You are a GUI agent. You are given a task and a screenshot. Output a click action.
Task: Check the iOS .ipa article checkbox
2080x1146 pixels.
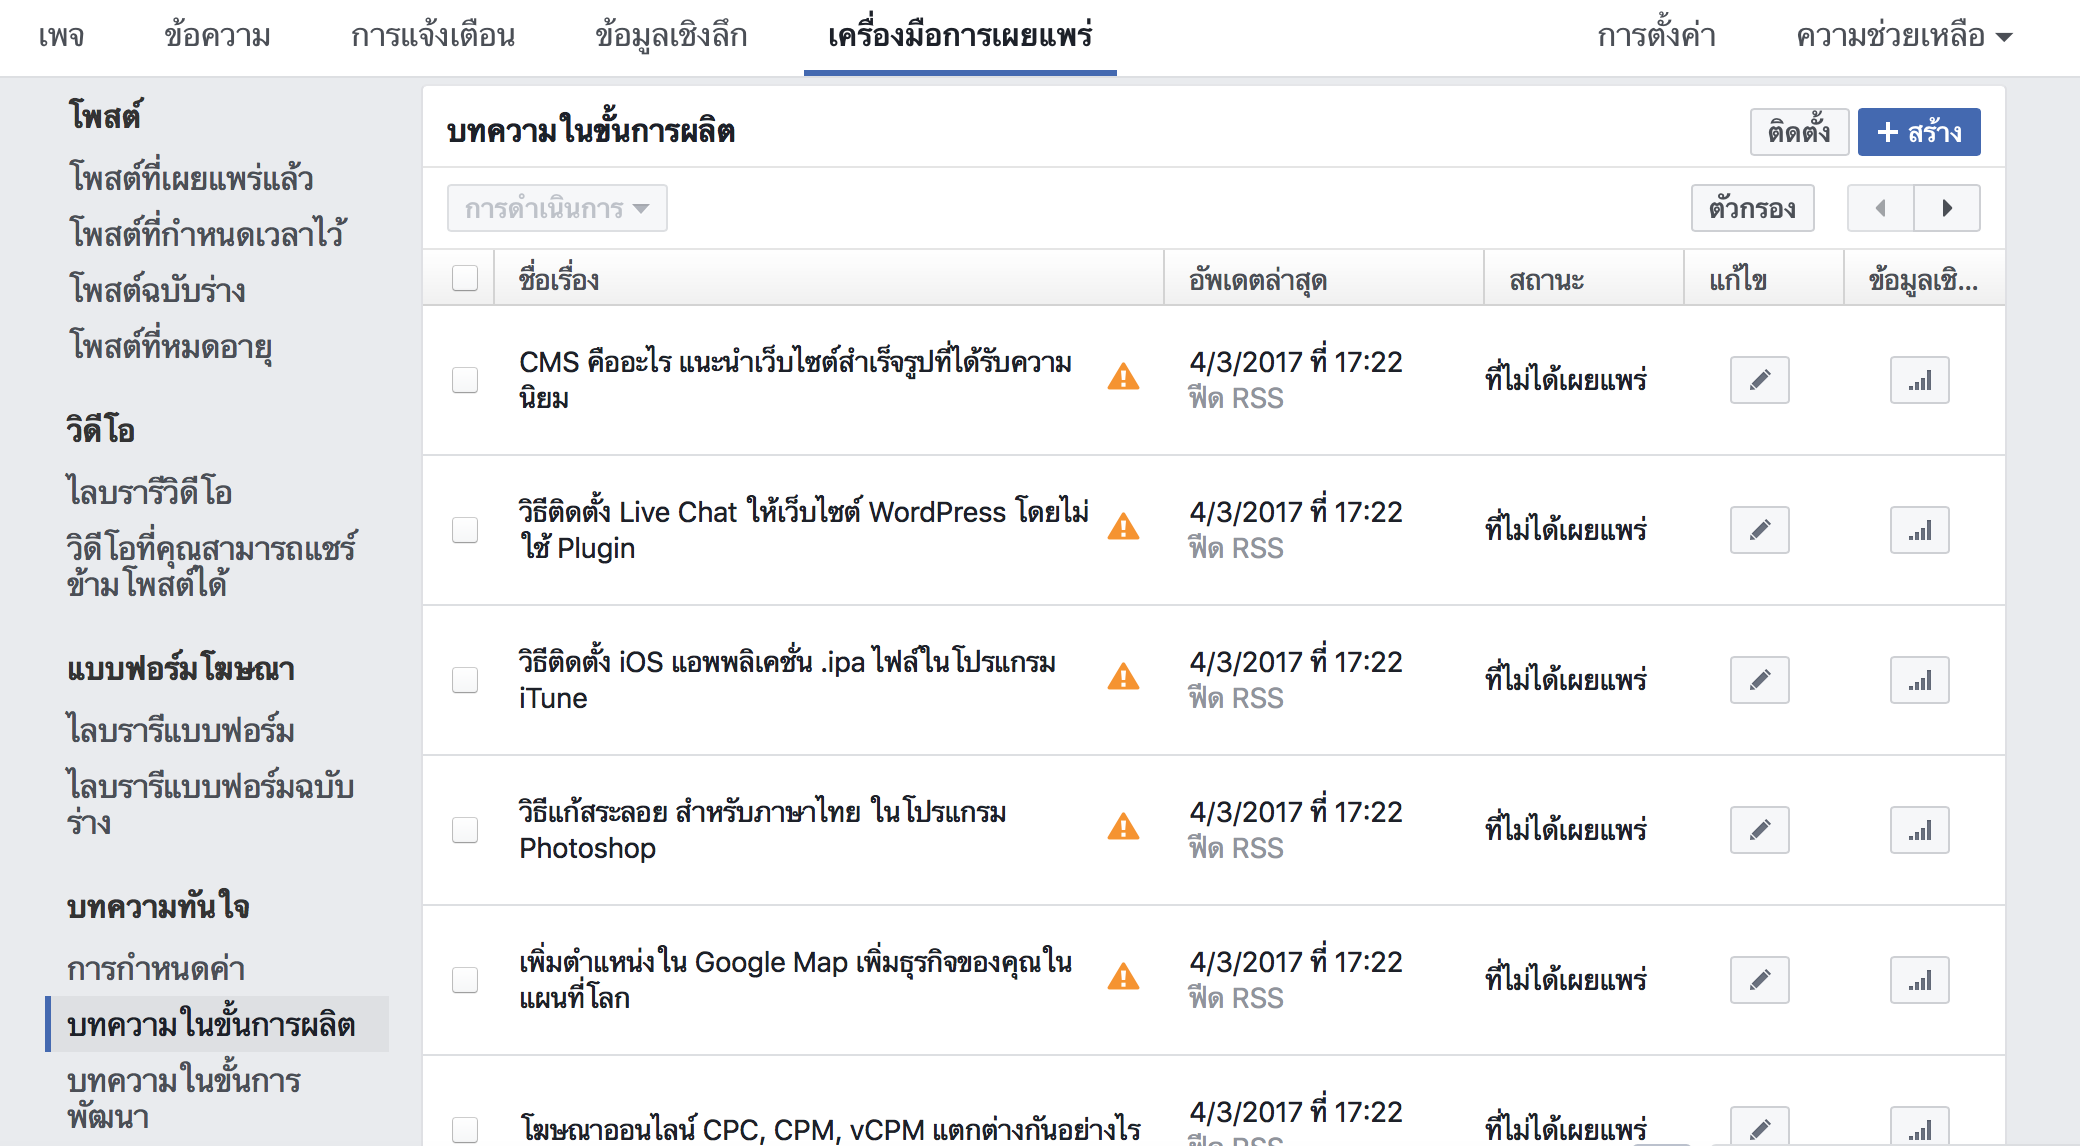coord(465,680)
